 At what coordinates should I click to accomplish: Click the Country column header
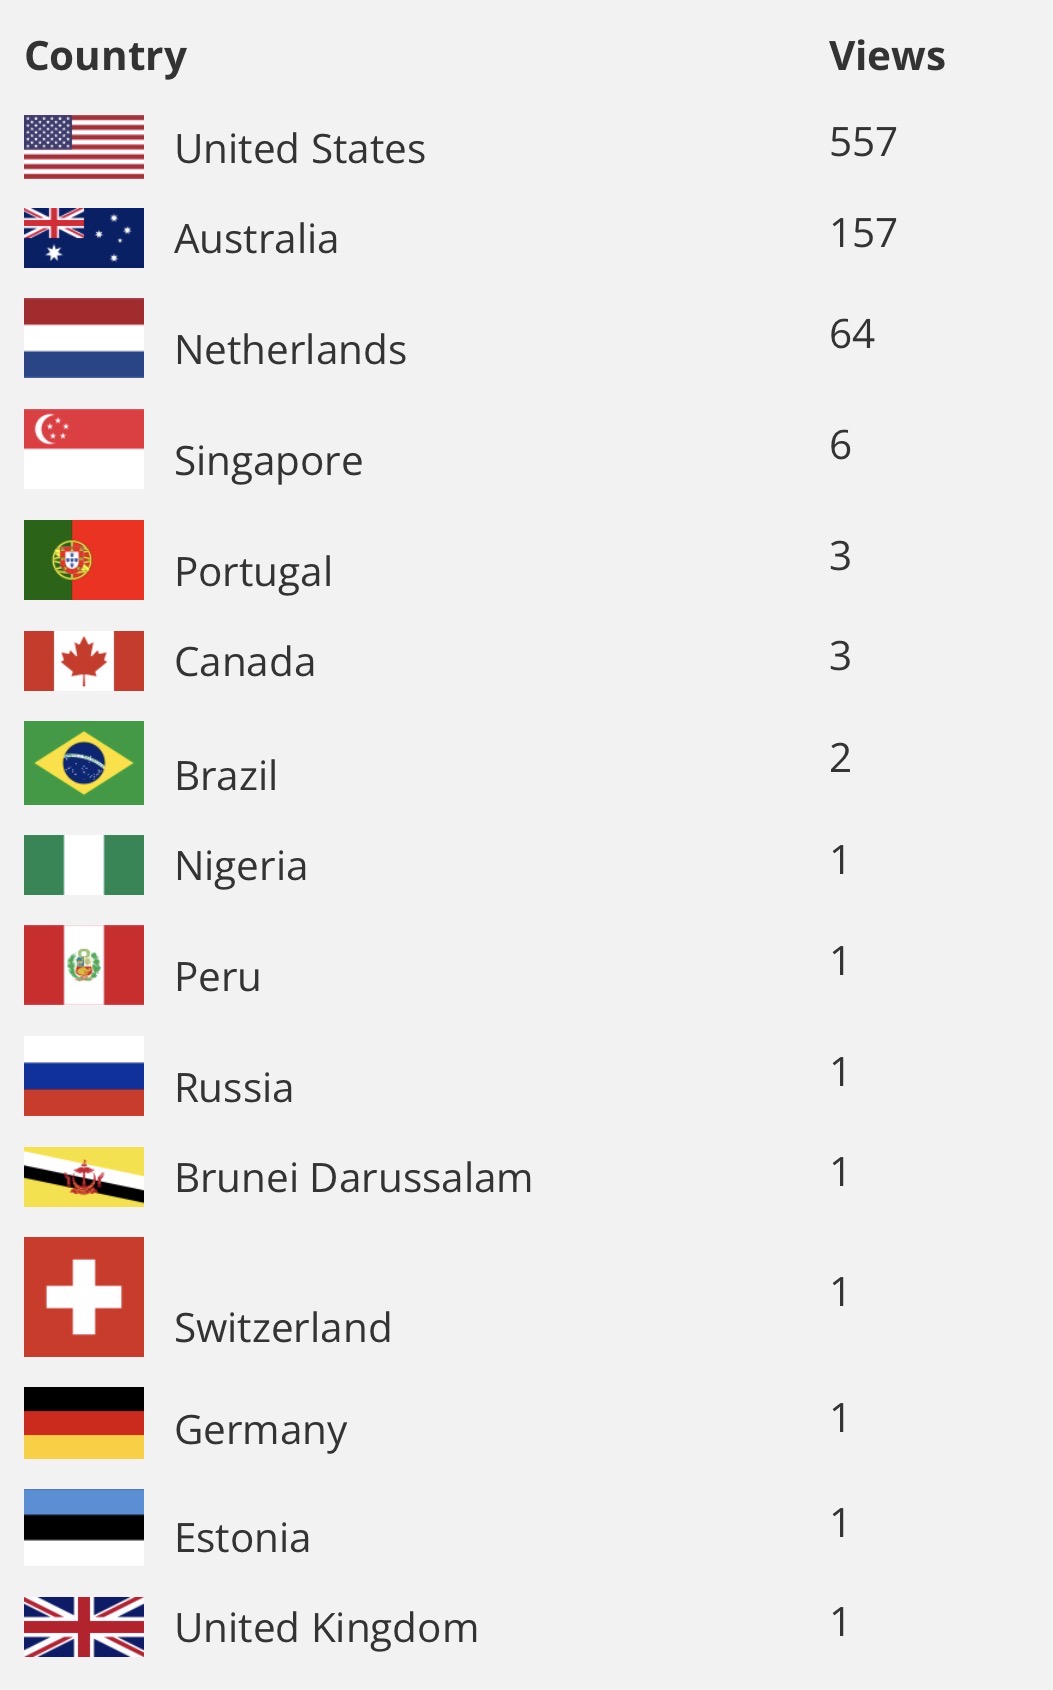[106, 56]
